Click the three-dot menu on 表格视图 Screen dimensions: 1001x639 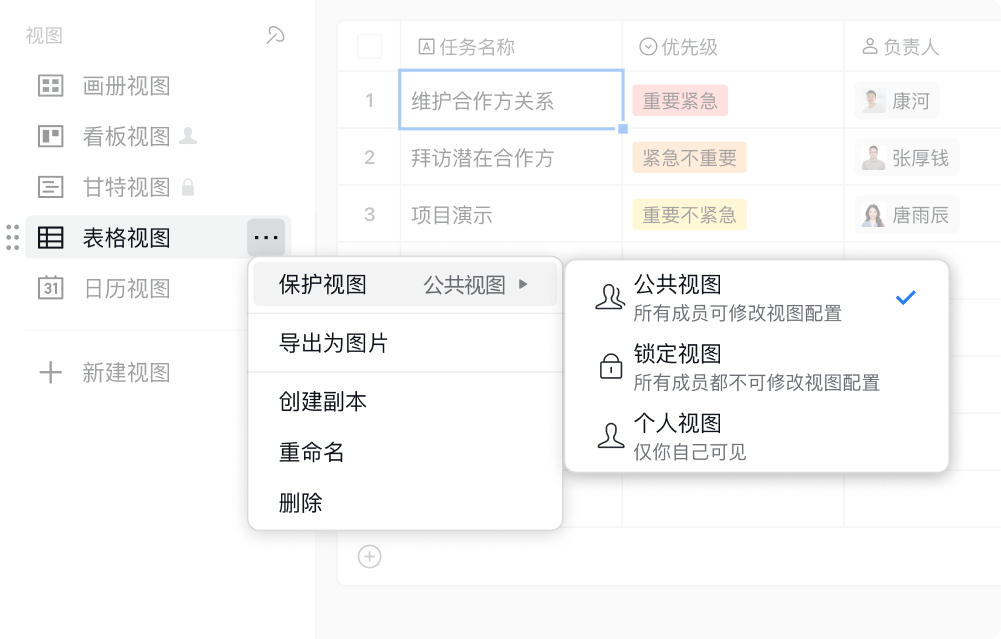click(266, 237)
